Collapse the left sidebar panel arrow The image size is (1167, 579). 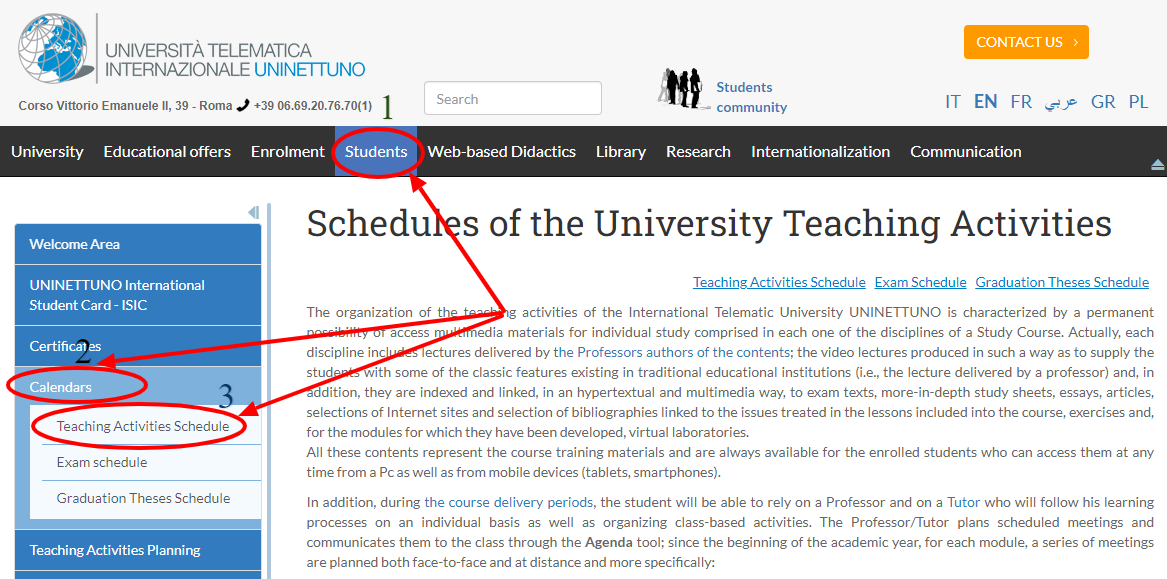tap(253, 212)
